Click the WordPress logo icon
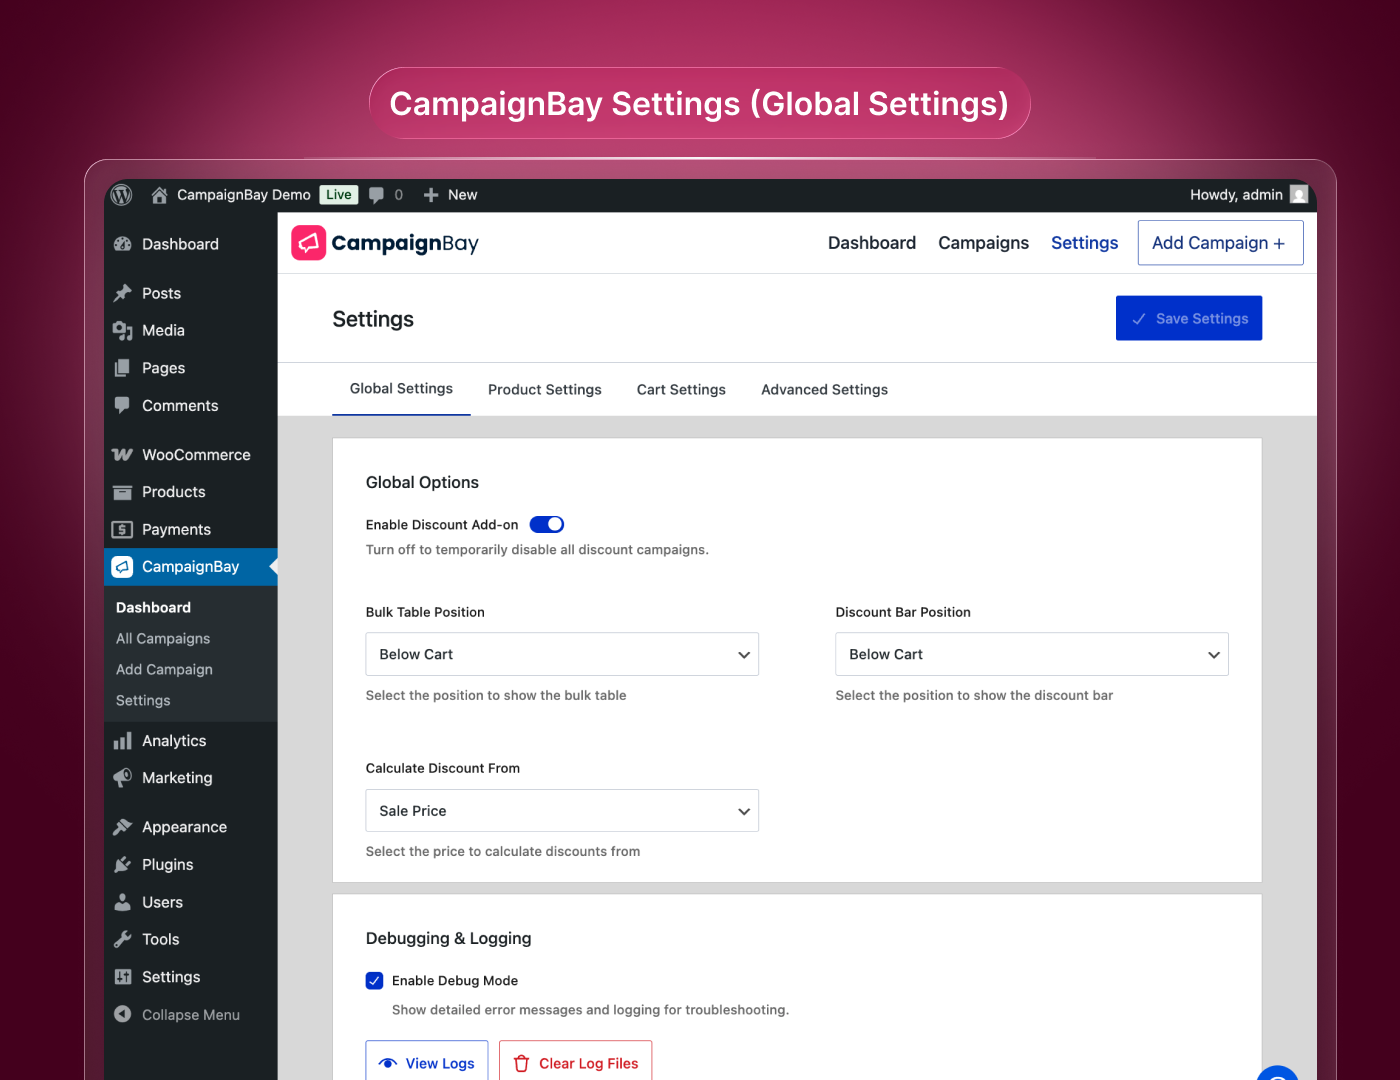This screenshot has height=1080, width=1400. [x=122, y=195]
